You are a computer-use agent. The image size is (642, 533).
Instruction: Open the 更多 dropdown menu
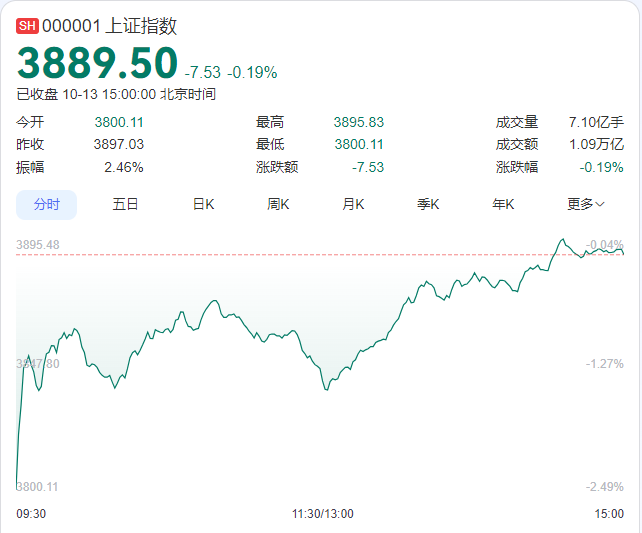[x=585, y=204]
